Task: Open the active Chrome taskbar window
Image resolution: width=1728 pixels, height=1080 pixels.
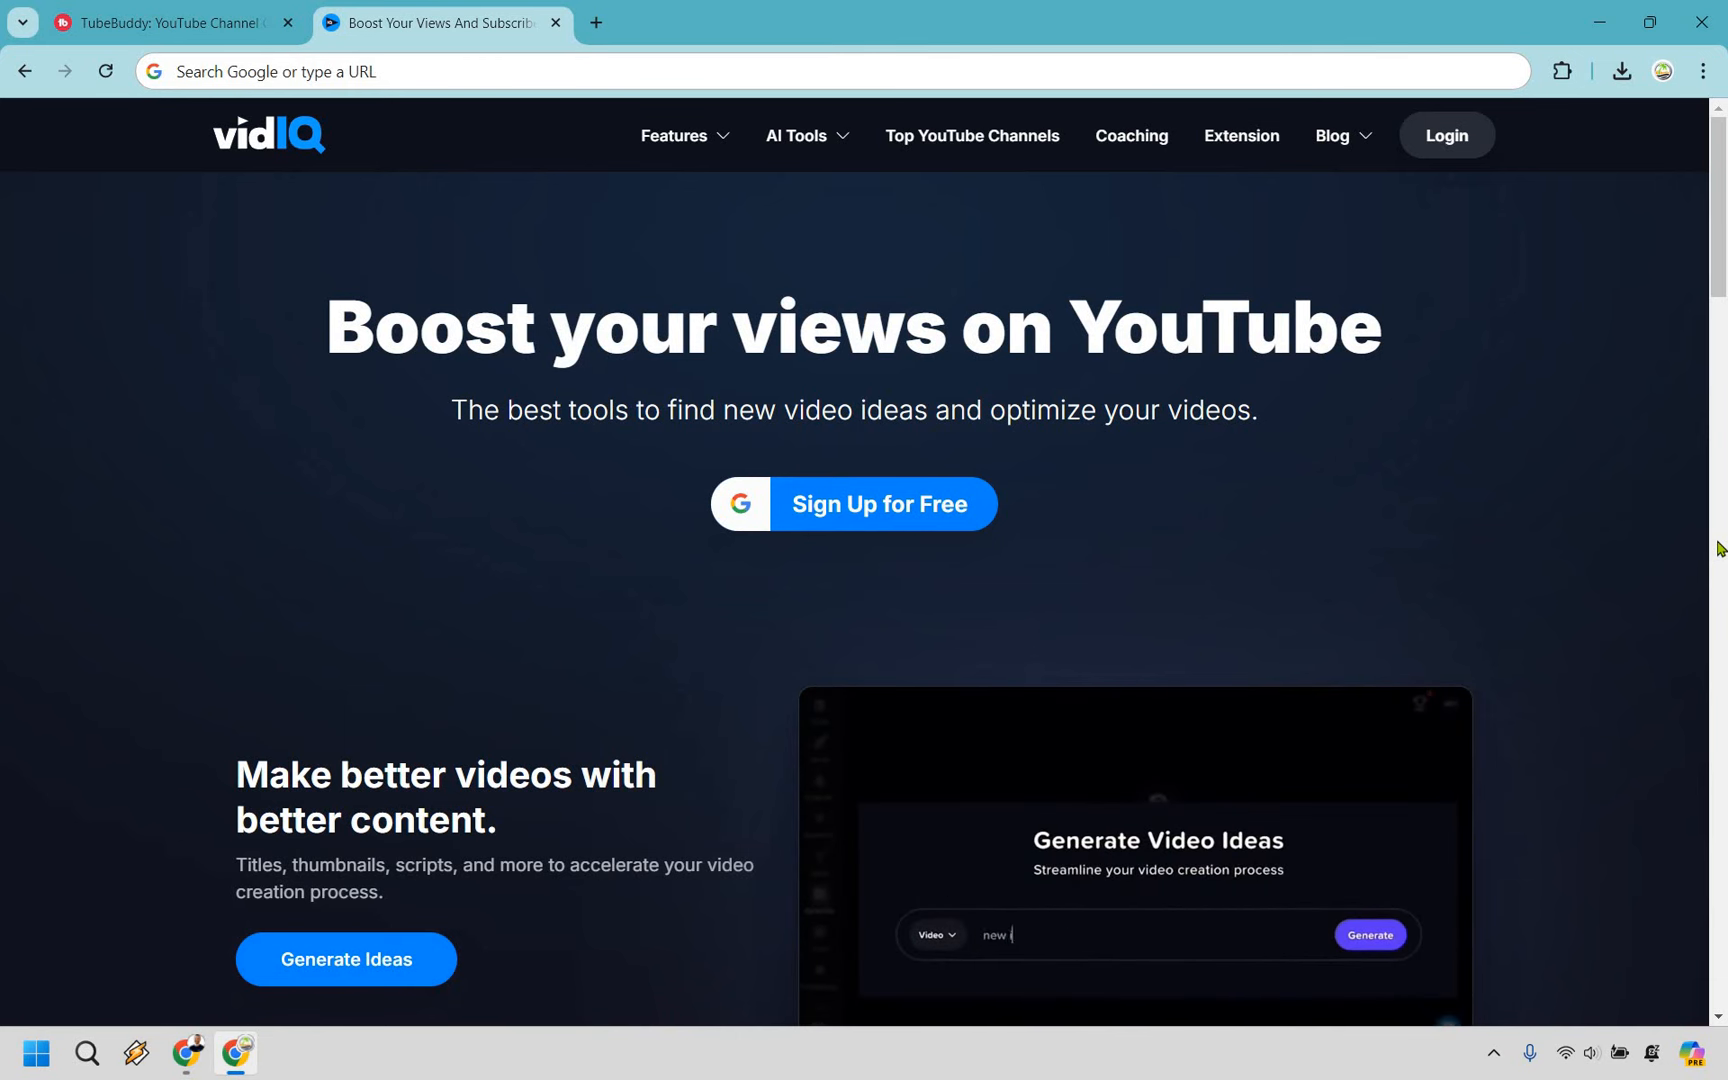Action: (x=236, y=1053)
